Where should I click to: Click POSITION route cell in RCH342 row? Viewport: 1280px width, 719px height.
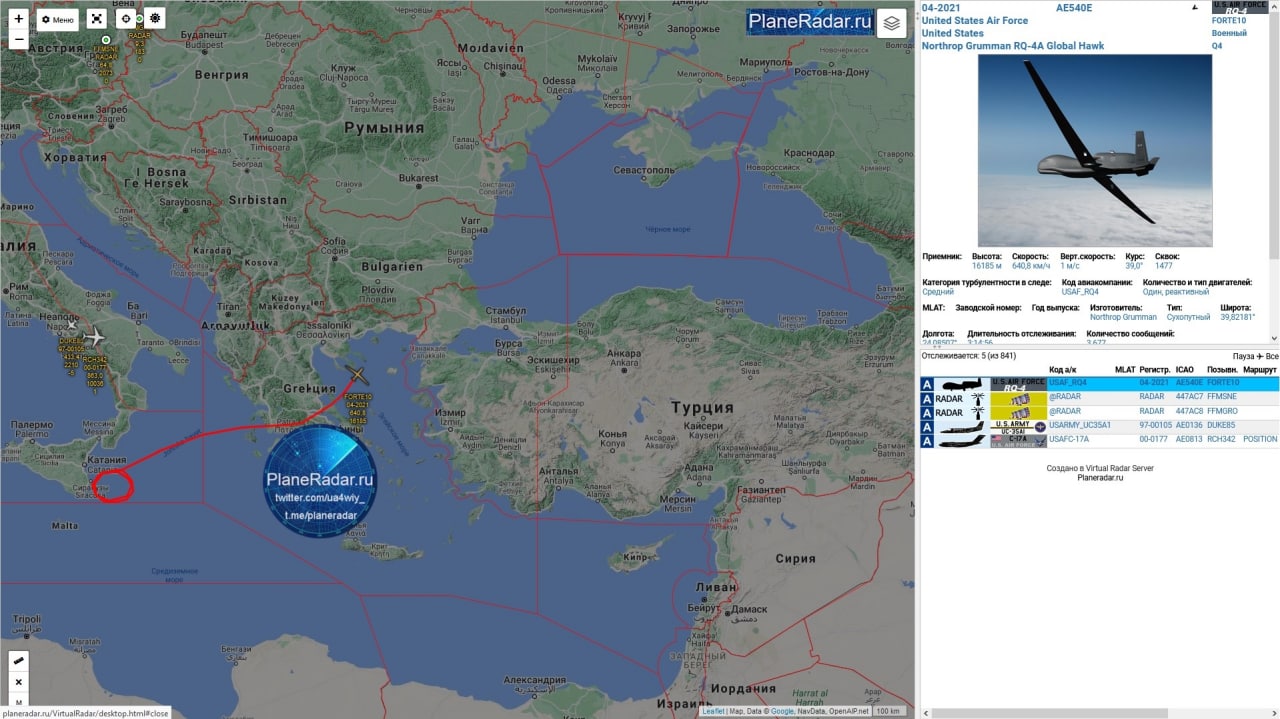(1260, 439)
